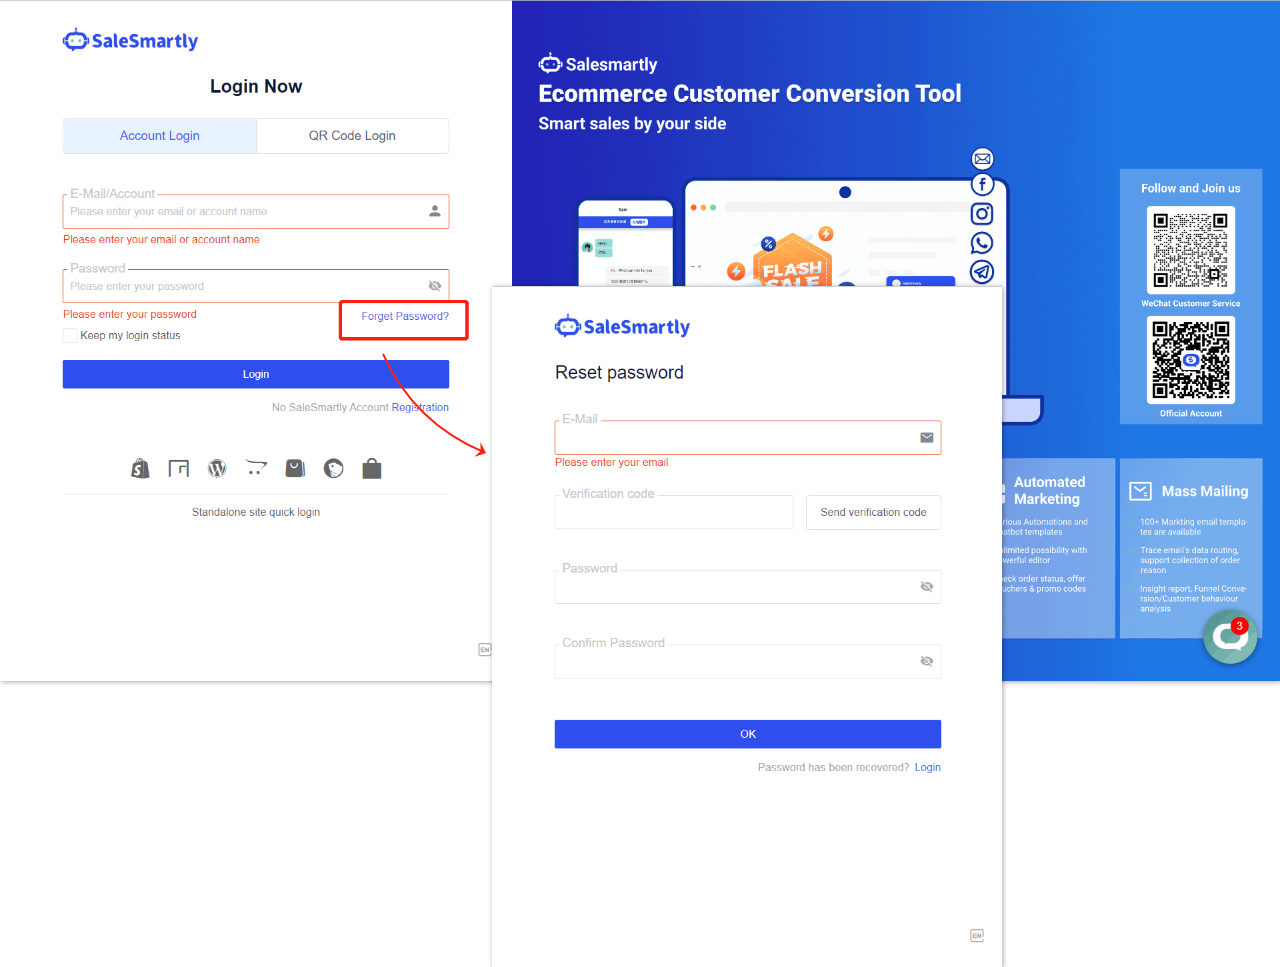Focus the Verification code input
1280x967 pixels.
[674, 512]
